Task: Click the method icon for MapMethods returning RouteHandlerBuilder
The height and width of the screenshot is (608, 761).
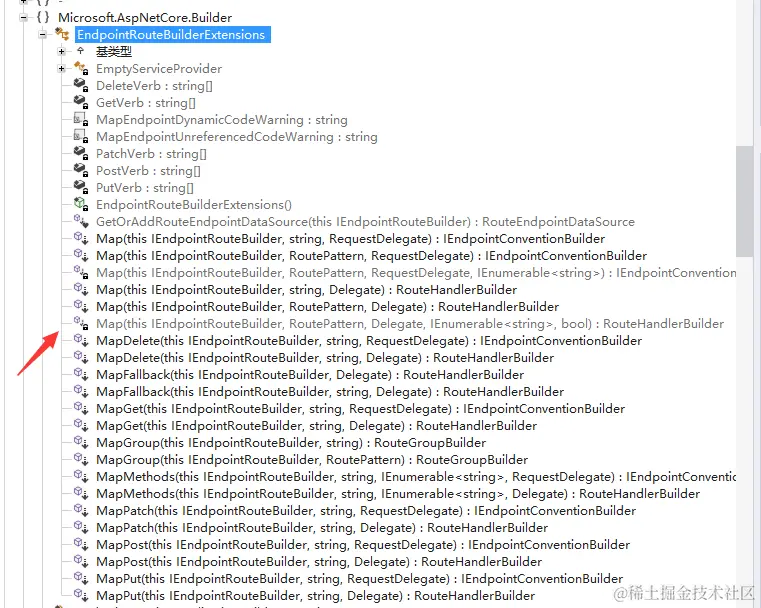Action: pos(81,493)
